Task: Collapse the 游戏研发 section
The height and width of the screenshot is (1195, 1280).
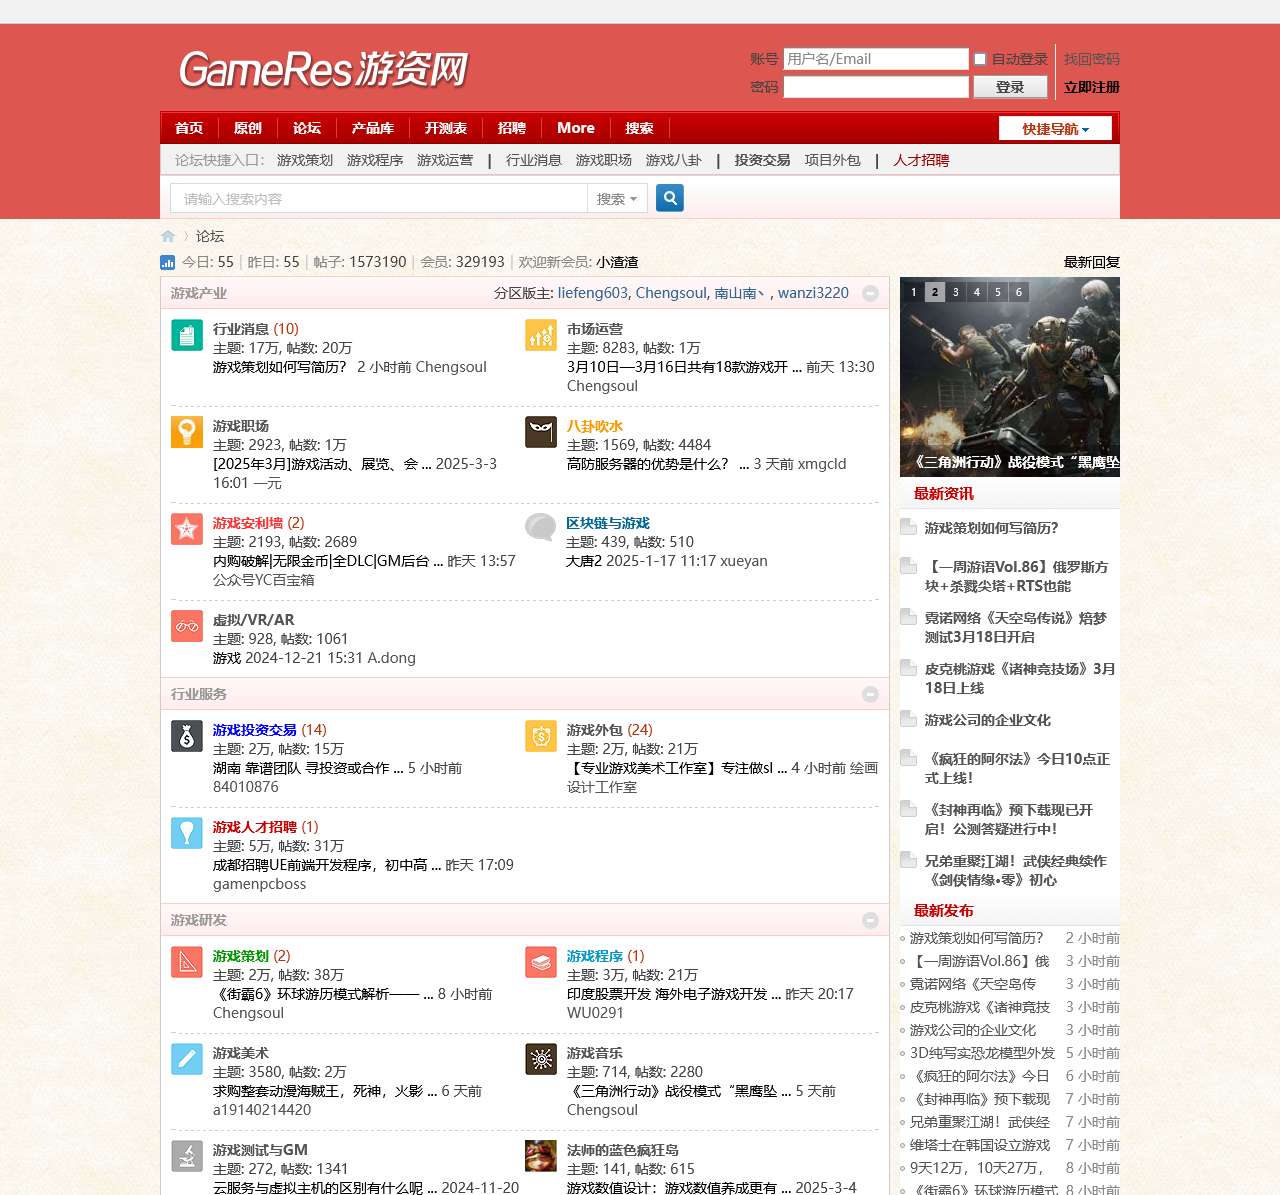Action: pyautogui.click(x=870, y=921)
